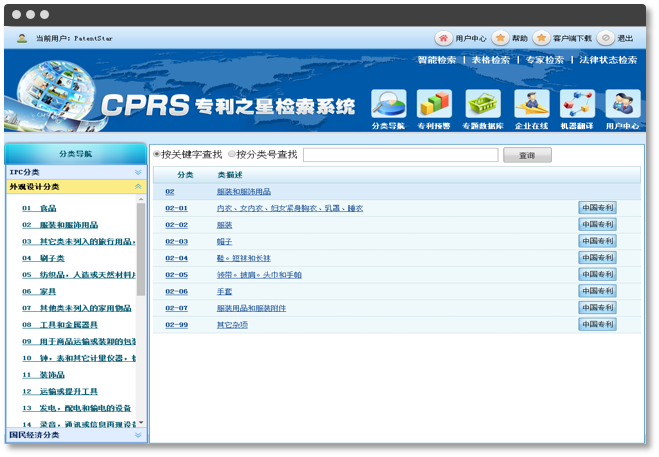659x457 pixels.
Task: Click the 用户中心 home icon in top bar
Action: 443,38
